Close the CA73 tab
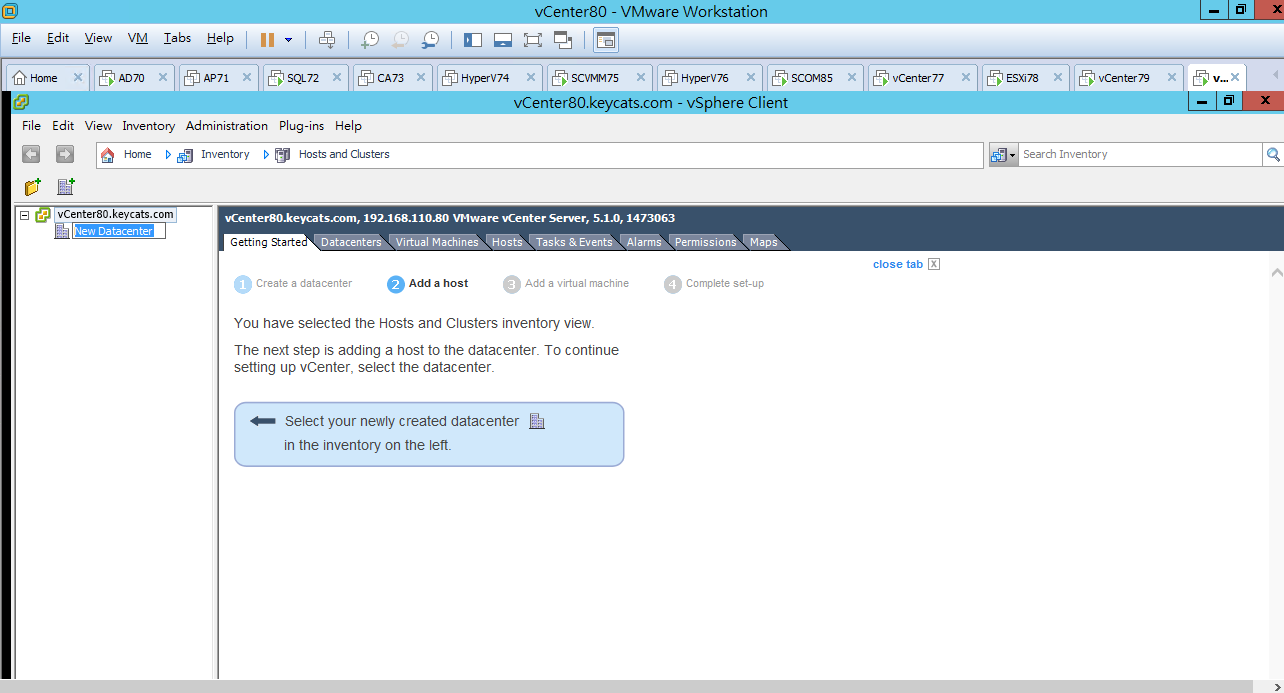The height and width of the screenshot is (693, 1284). click(422, 77)
